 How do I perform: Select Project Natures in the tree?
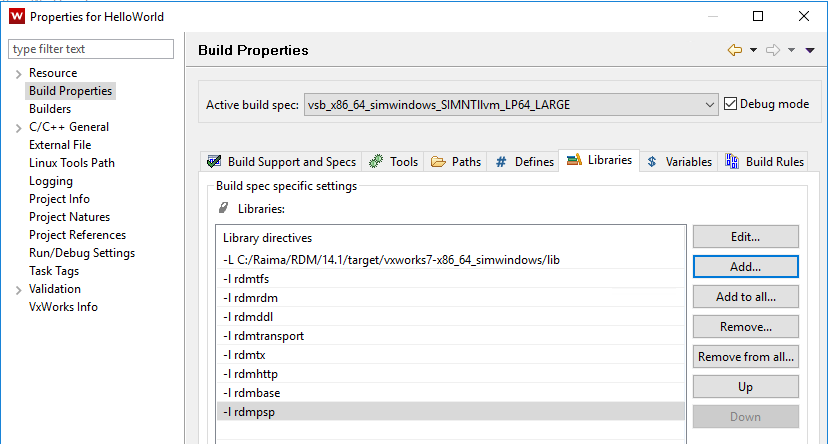[69, 217]
